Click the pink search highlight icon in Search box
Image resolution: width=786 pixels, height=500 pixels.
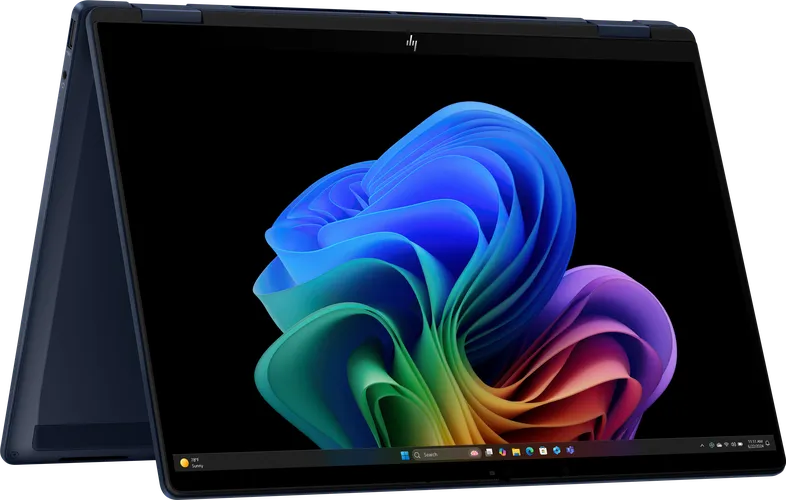pyautogui.click(x=474, y=453)
